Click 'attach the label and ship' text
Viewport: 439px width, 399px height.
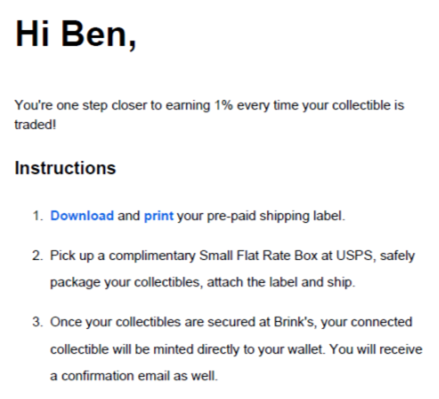[280, 283]
